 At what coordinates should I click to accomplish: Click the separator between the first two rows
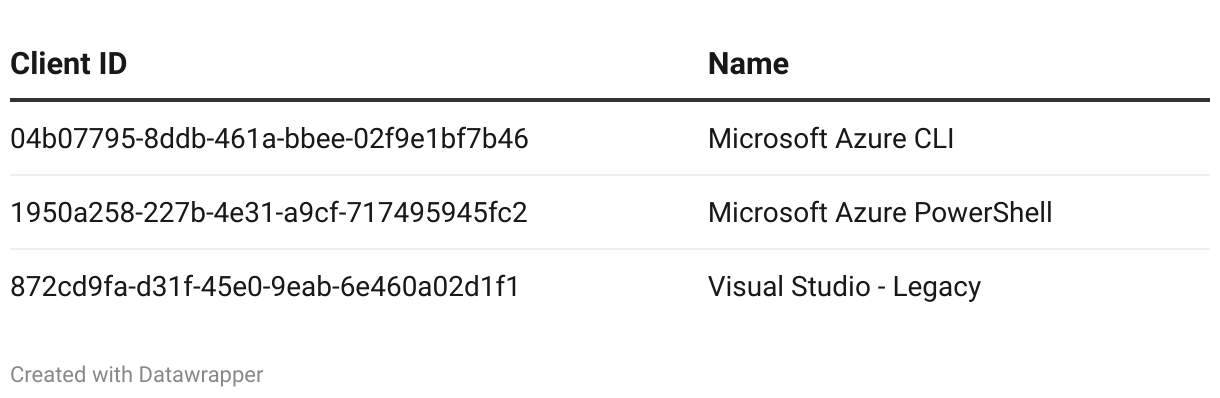[x=610, y=175]
